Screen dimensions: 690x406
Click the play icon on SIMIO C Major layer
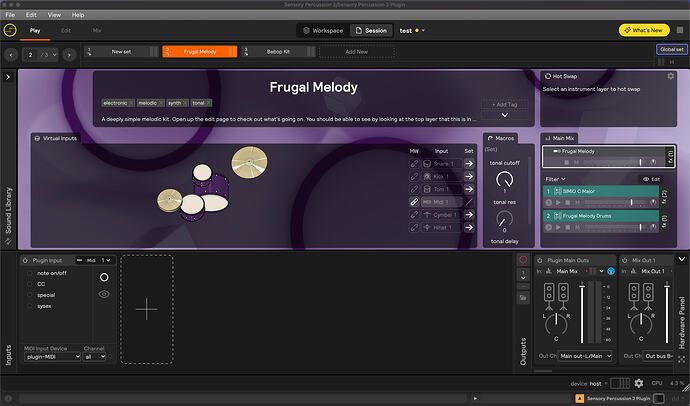[x=558, y=202]
